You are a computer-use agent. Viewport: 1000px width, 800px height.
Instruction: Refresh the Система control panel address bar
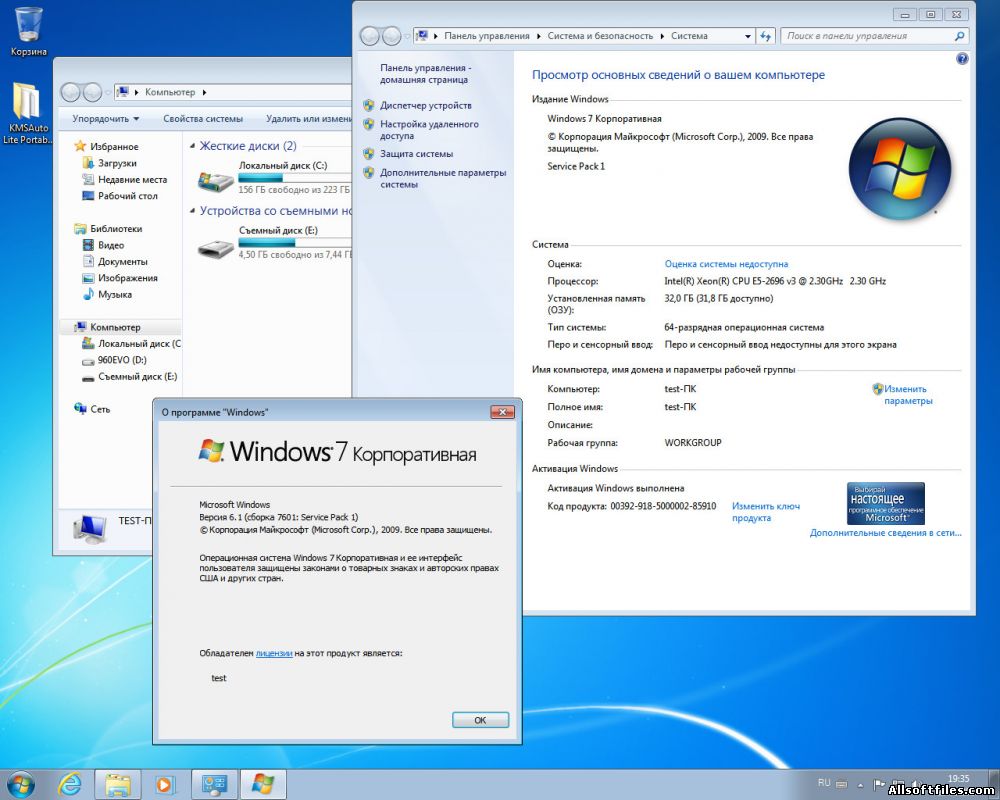(x=765, y=36)
